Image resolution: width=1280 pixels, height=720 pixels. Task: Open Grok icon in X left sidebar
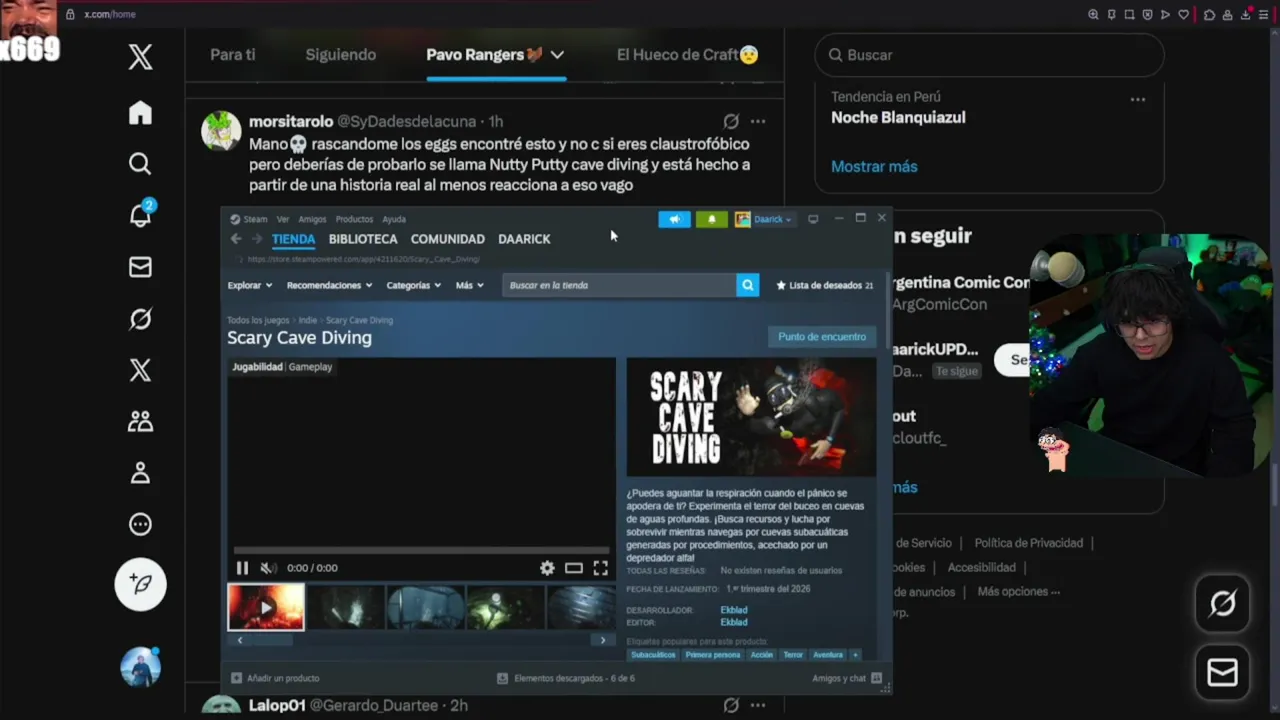[140, 319]
